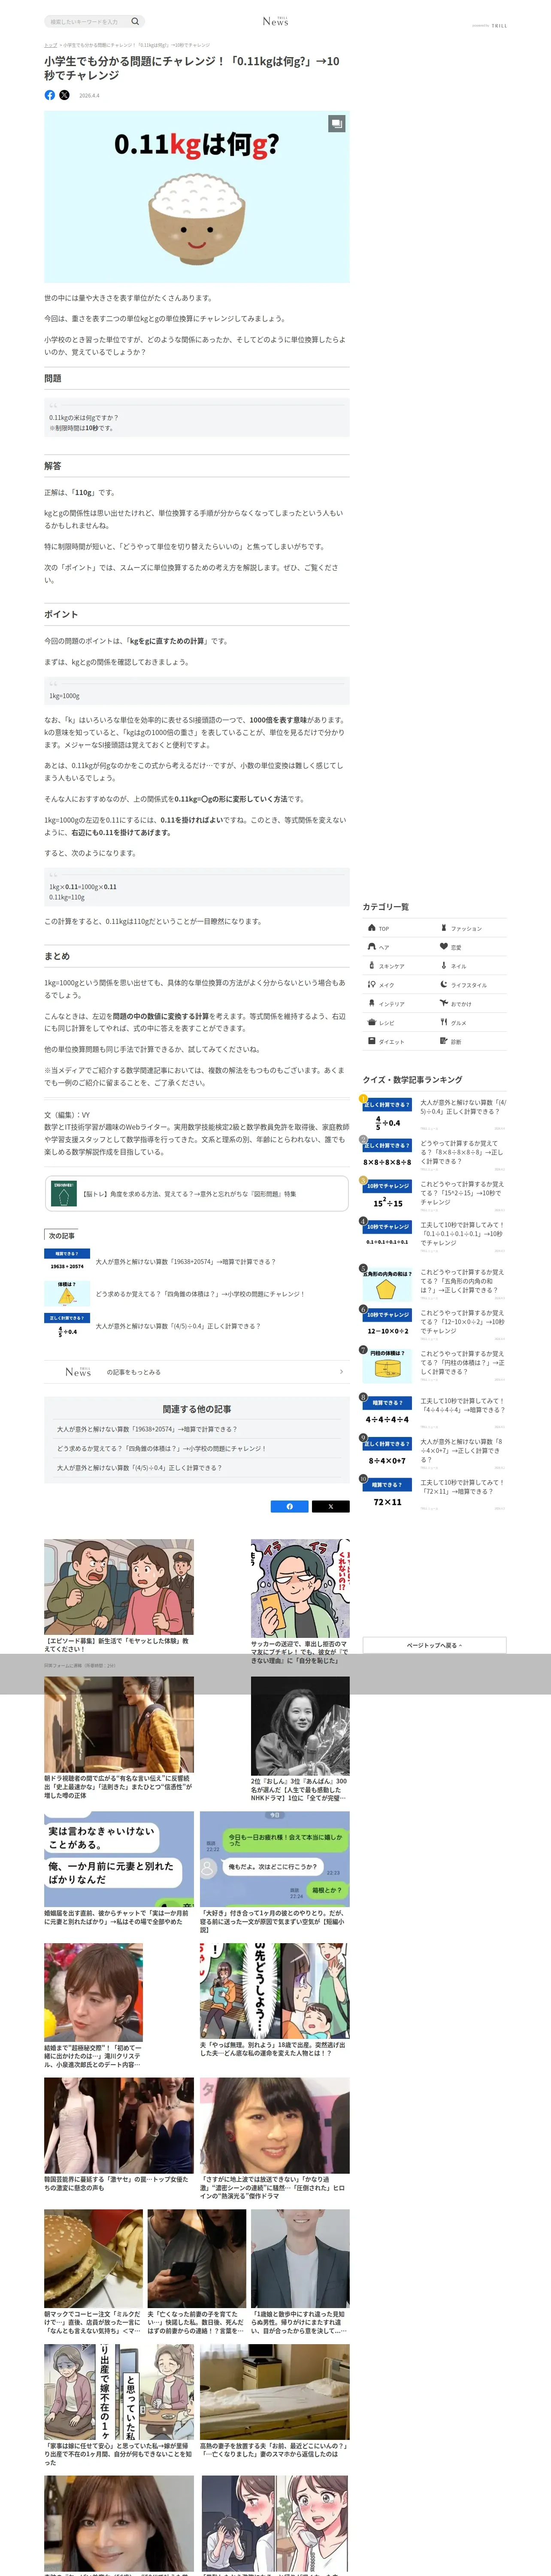
Task: Expand の記事をもっとみる chevron arrow
Action: point(341,1372)
